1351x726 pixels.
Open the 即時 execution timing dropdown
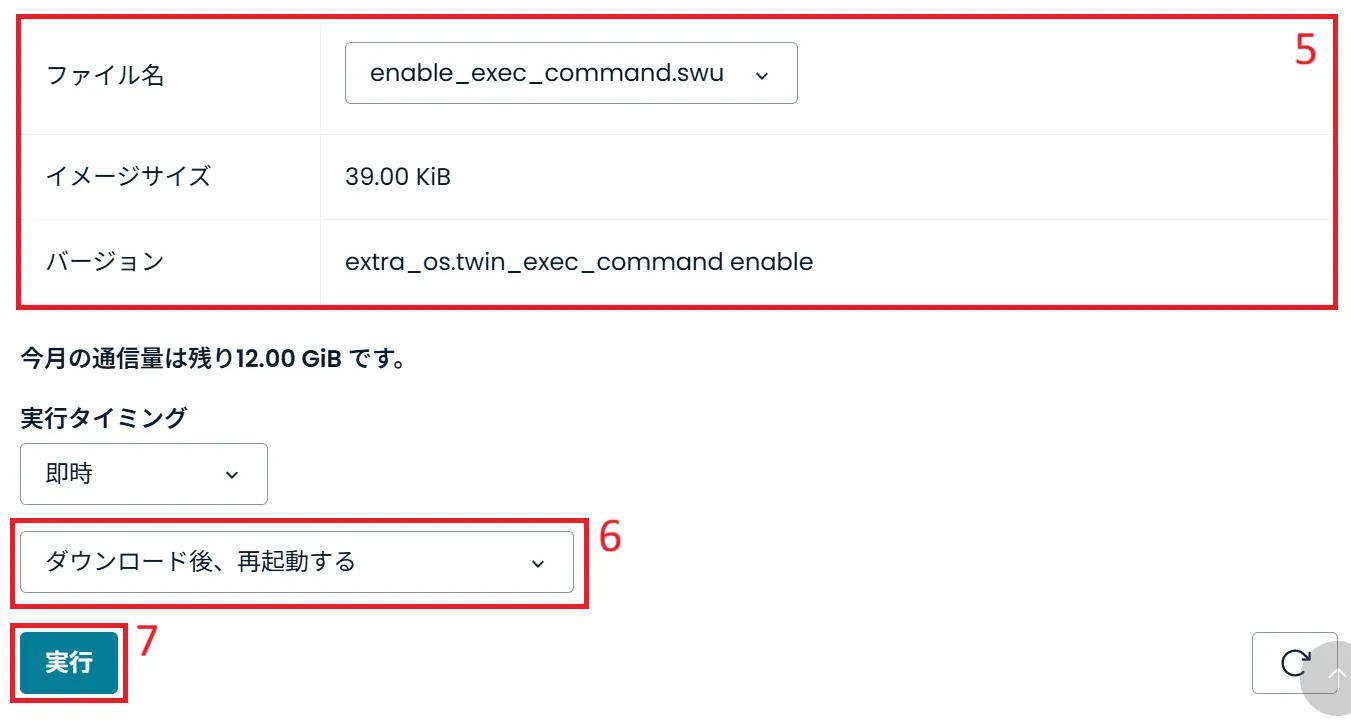point(143,474)
